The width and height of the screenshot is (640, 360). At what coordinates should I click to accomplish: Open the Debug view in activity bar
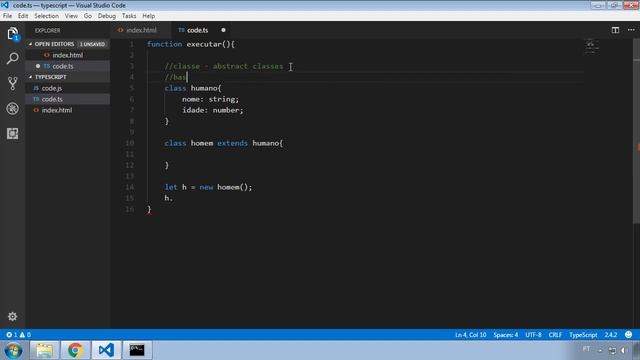pyautogui.click(x=13, y=109)
